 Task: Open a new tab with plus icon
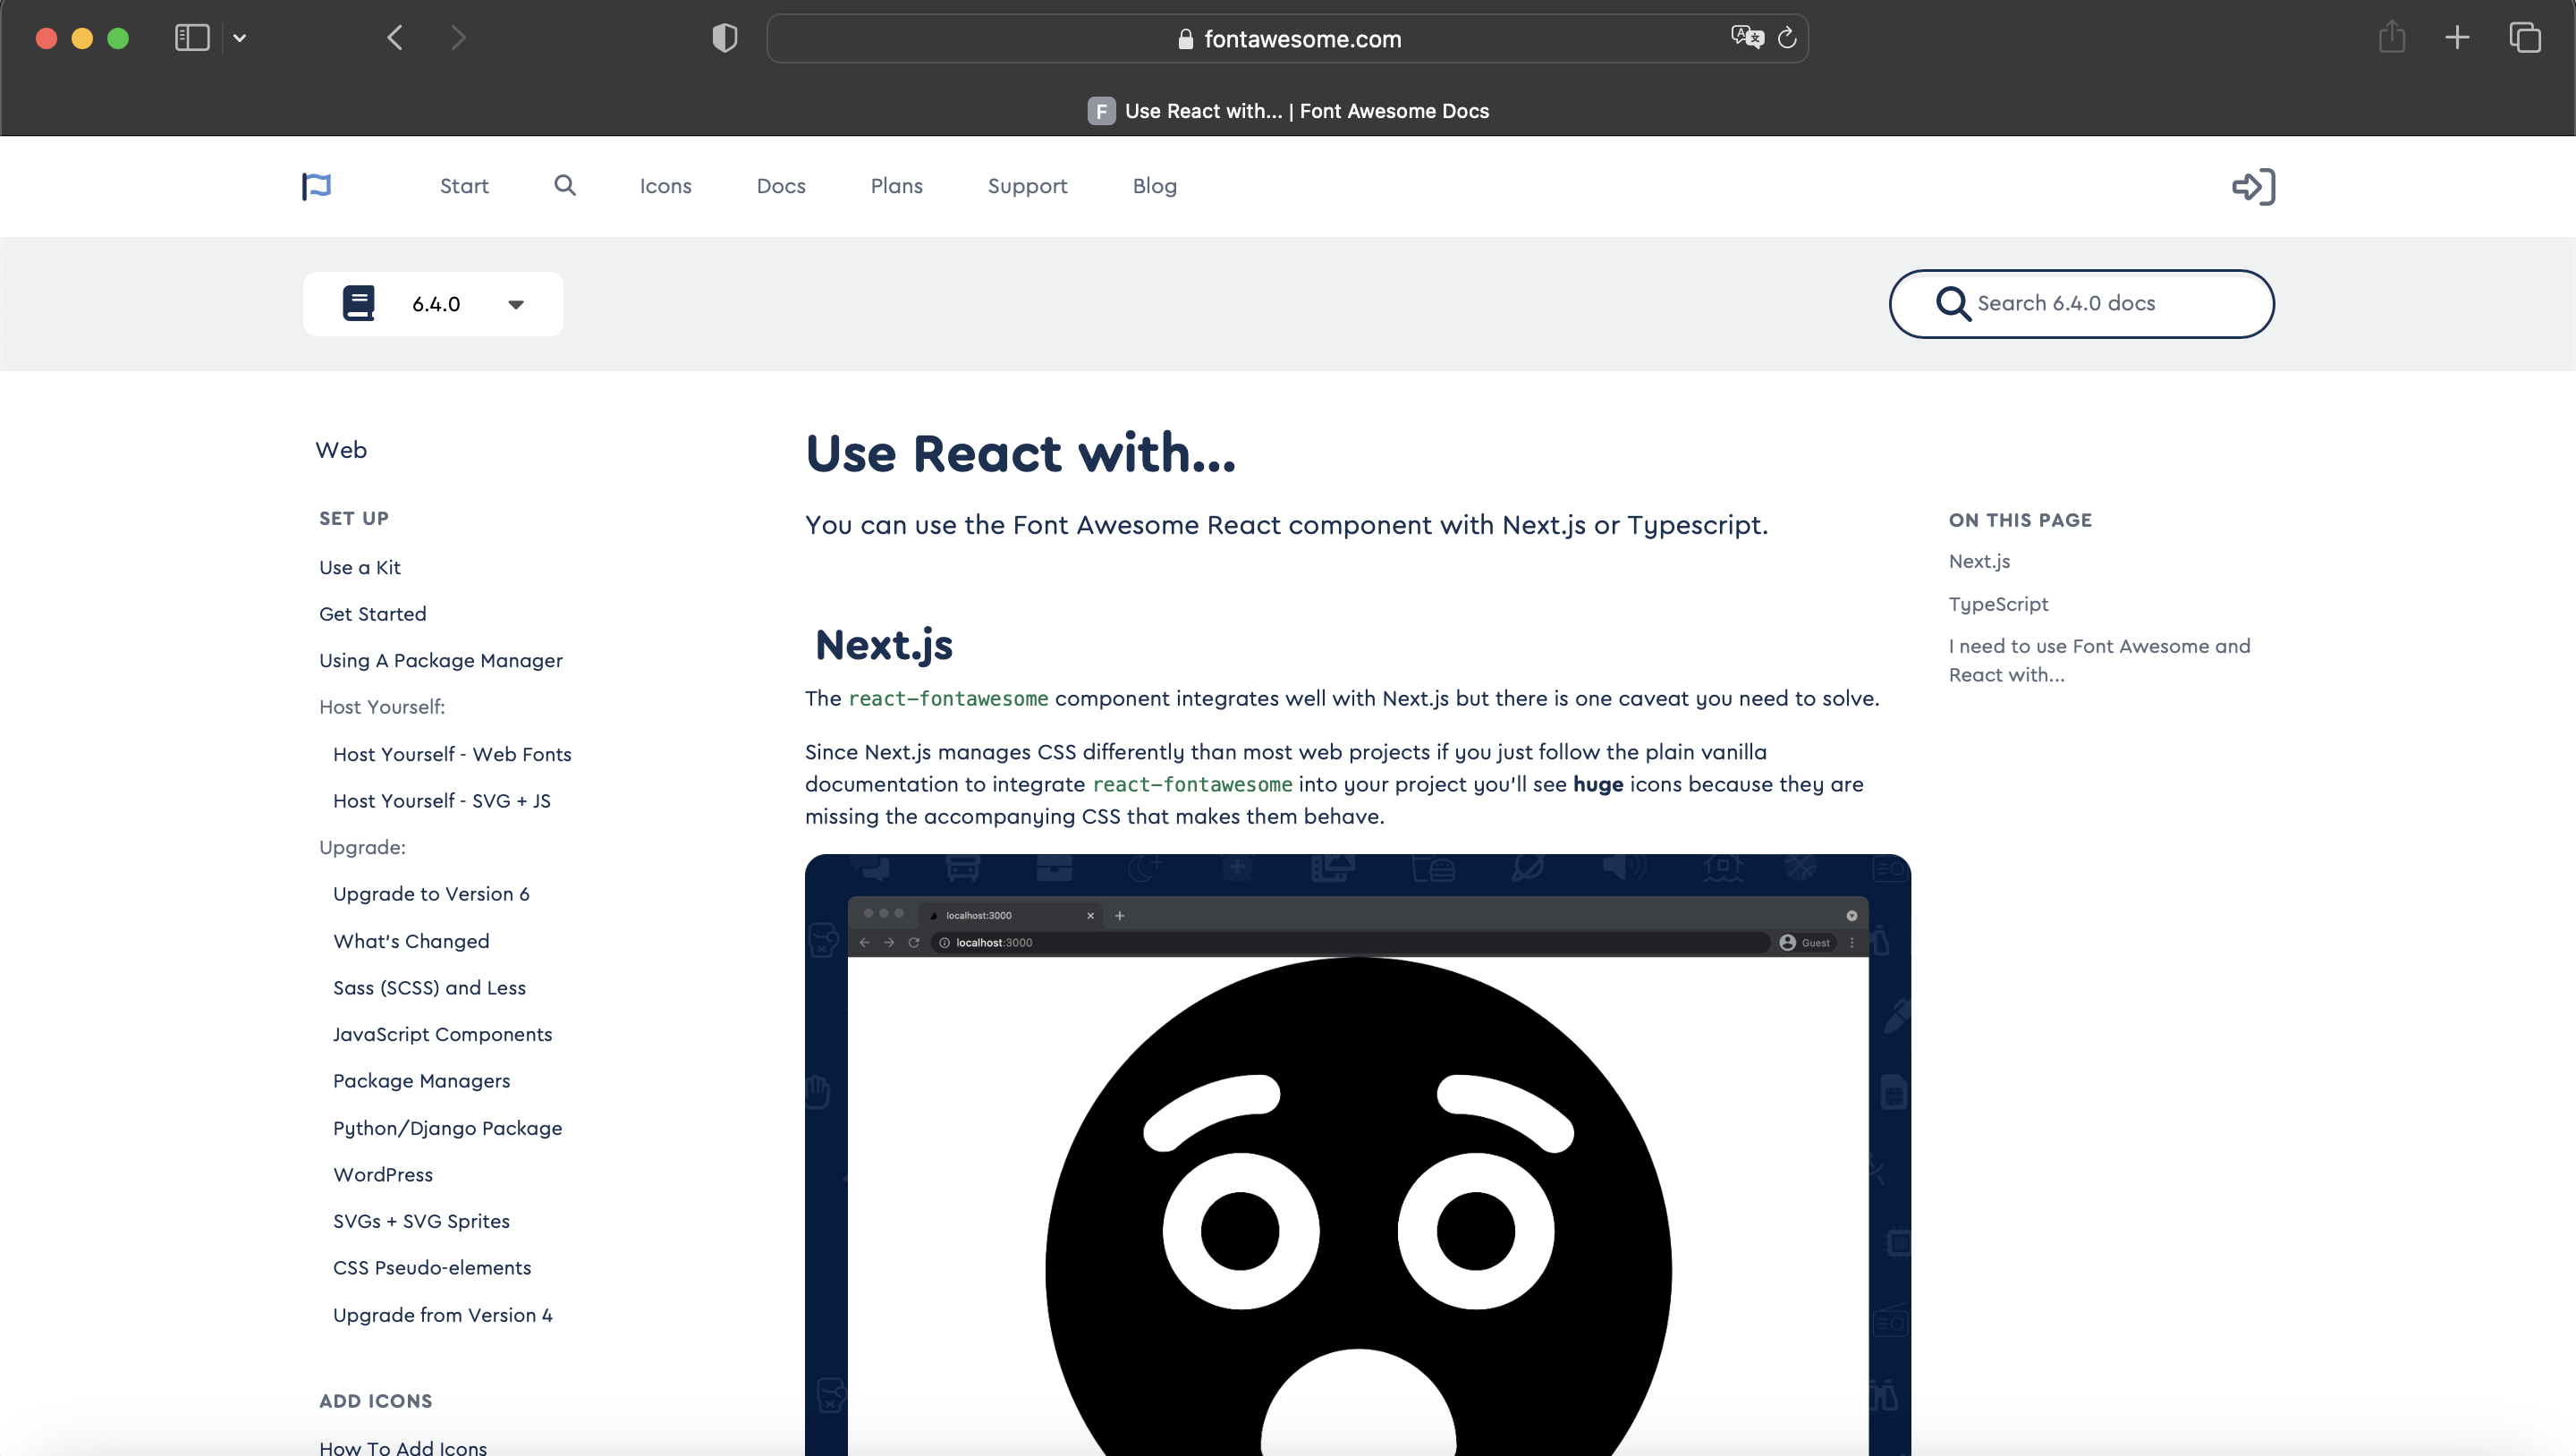2457,38
